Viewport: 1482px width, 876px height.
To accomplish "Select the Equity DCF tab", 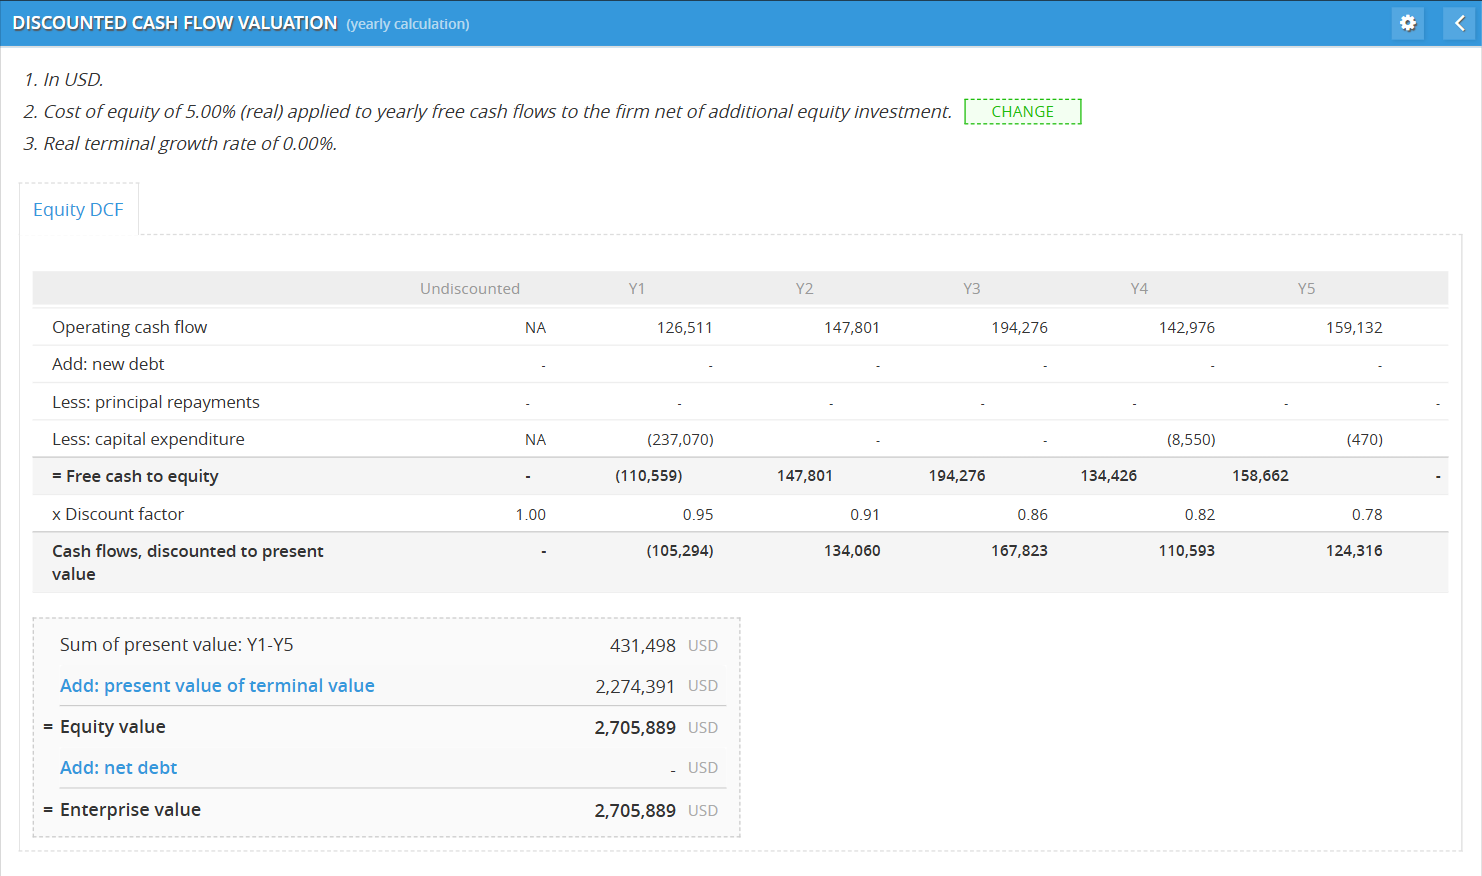I will (78, 210).
